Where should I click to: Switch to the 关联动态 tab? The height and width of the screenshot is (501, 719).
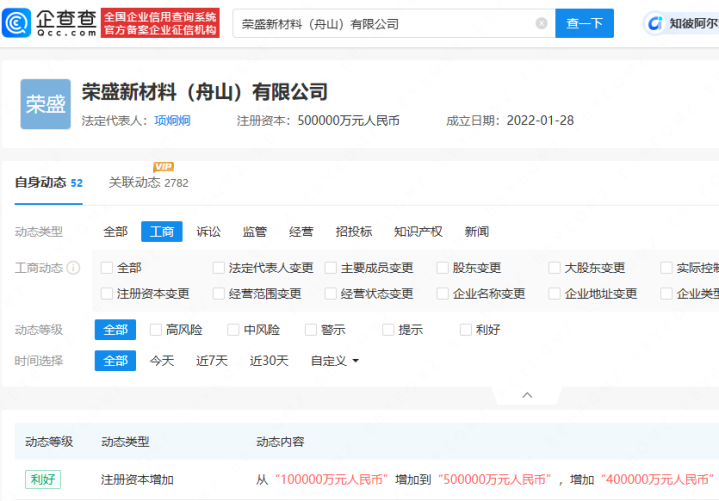pos(148,183)
